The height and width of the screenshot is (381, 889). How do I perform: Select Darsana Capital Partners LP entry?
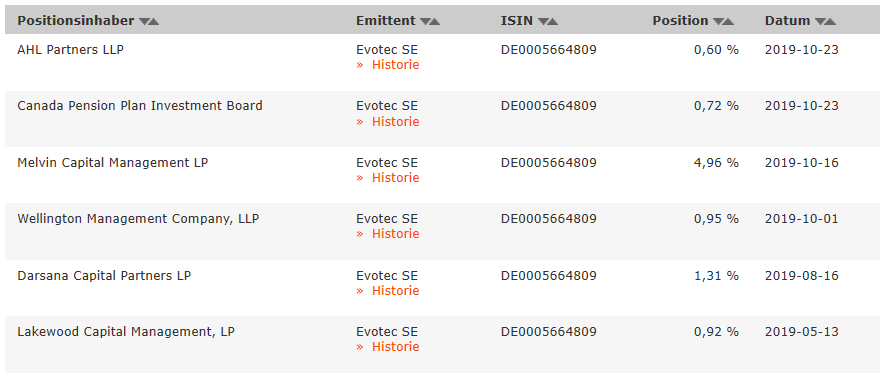[104, 276]
